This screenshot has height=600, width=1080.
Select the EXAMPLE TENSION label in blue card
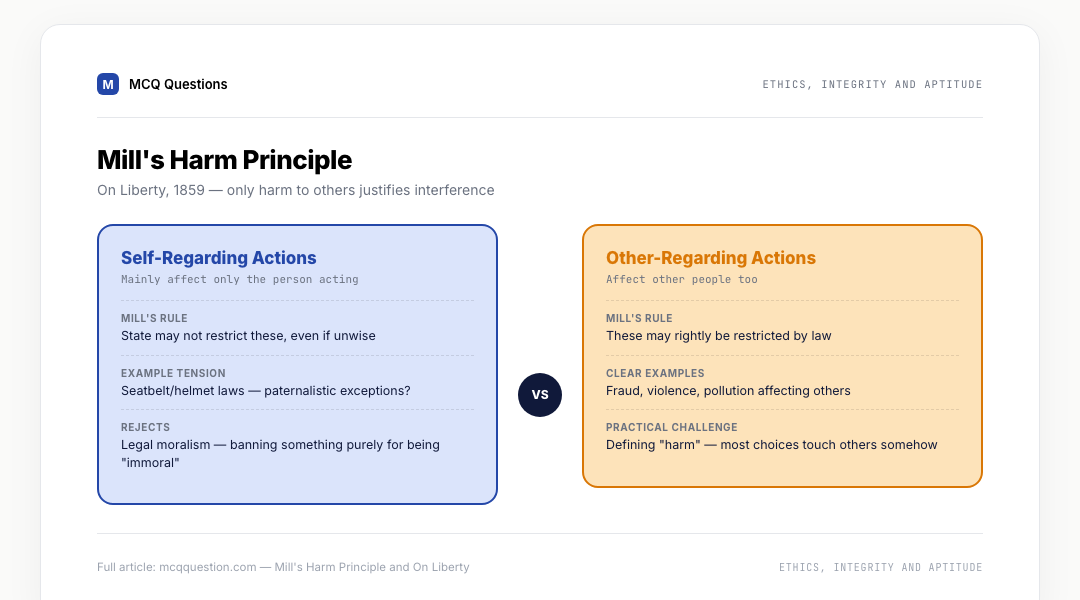coord(173,373)
